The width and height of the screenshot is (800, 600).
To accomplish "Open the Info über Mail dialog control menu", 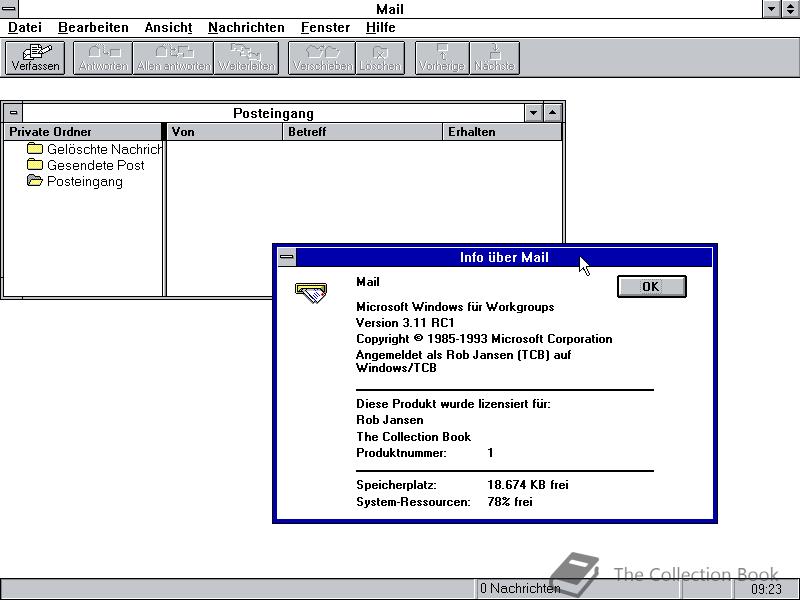I will [x=287, y=257].
